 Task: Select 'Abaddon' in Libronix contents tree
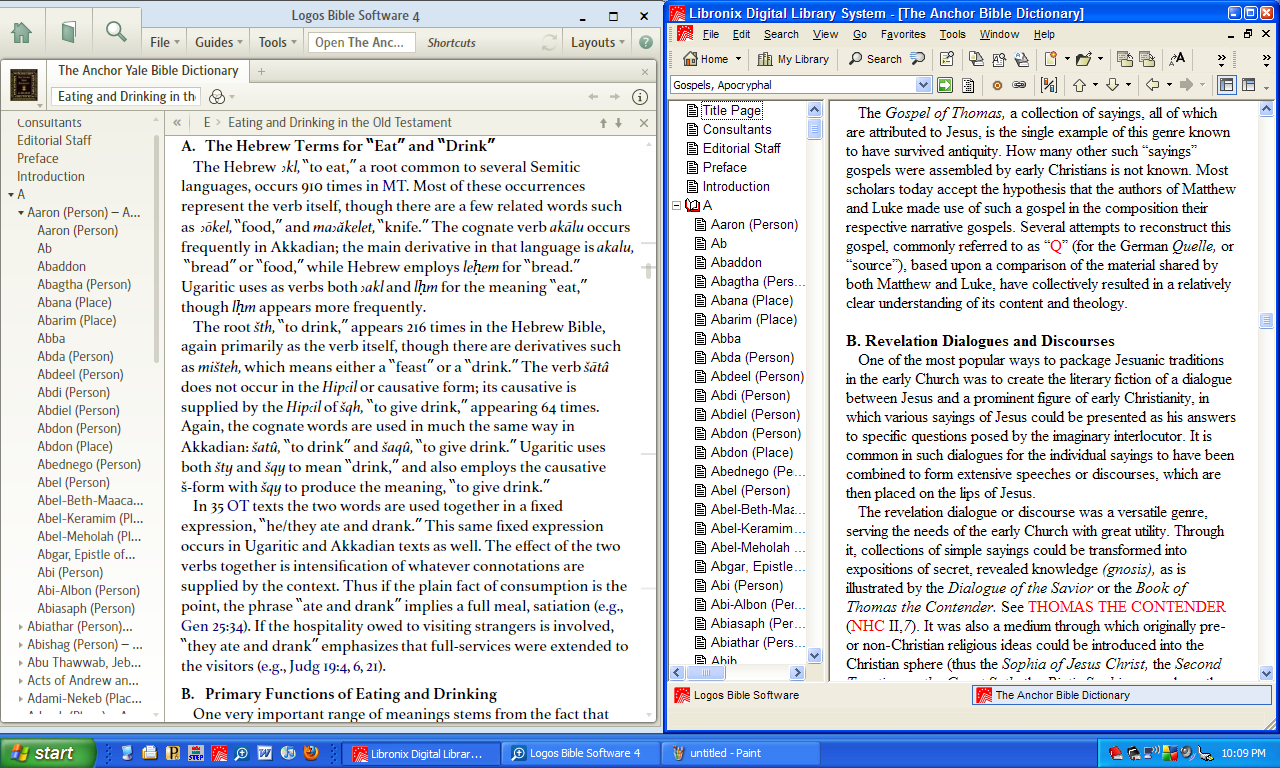pyautogui.click(x=736, y=263)
